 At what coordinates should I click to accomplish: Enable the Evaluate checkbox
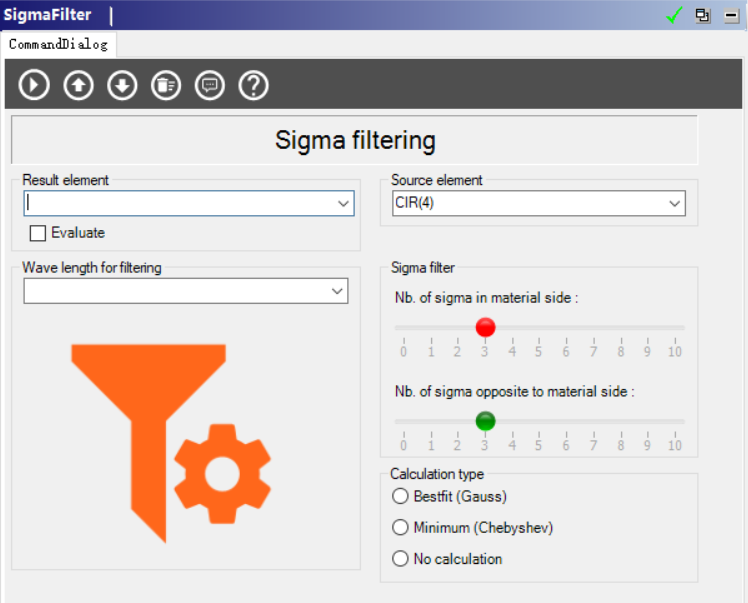(x=38, y=233)
